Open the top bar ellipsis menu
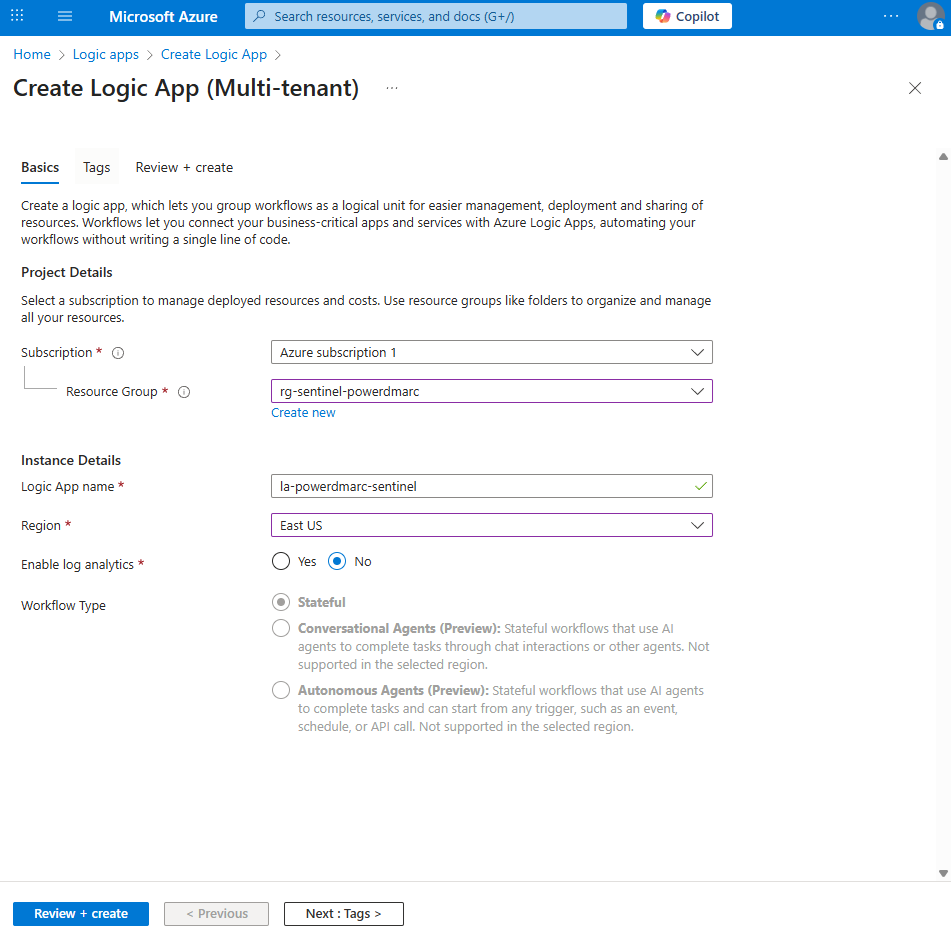The height and width of the screenshot is (943, 951). click(890, 16)
